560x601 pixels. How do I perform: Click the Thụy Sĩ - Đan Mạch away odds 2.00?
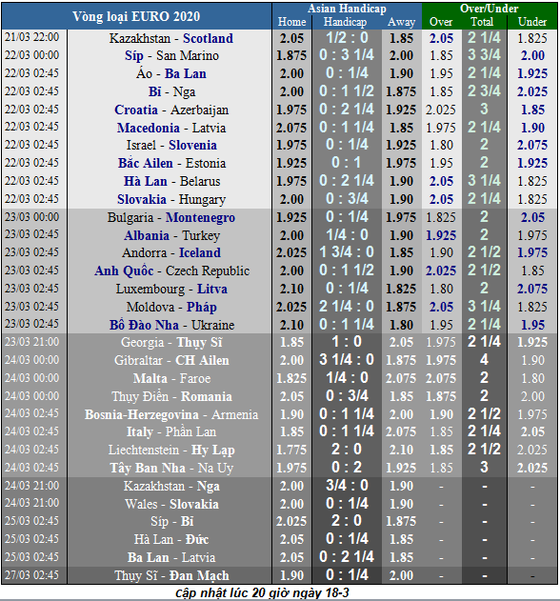click(x=401, y=575)
